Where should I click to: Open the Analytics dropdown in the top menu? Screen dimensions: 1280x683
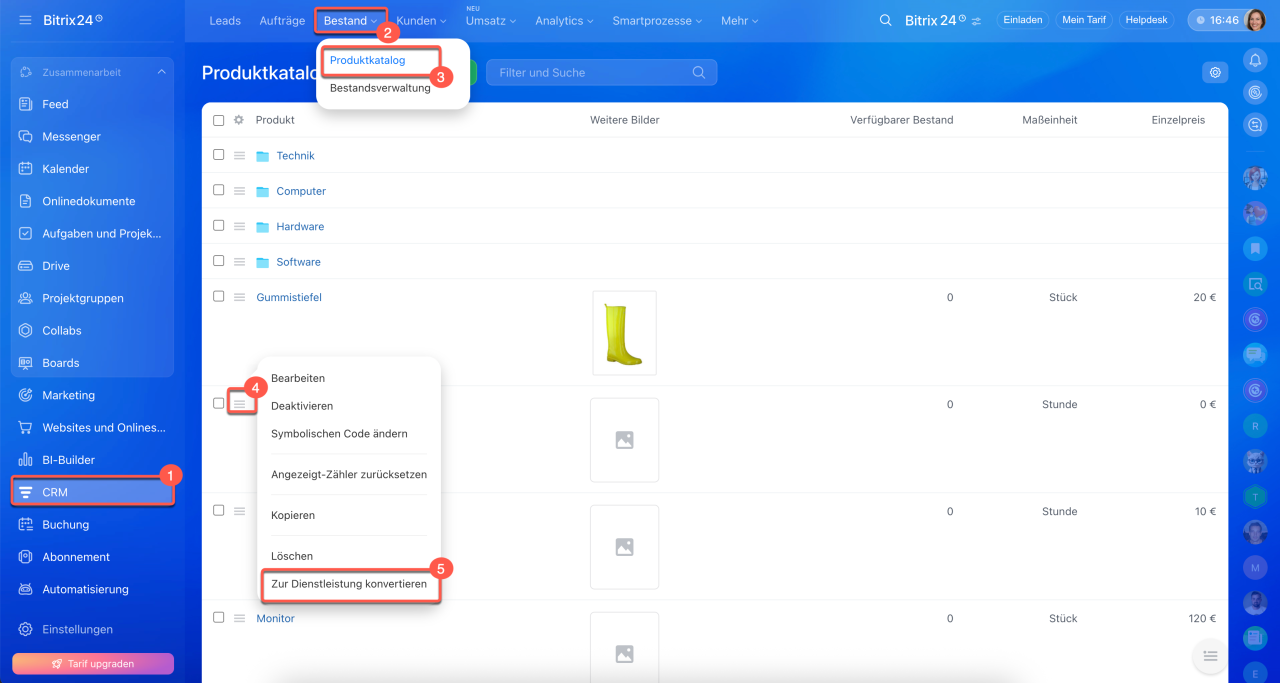564,20
